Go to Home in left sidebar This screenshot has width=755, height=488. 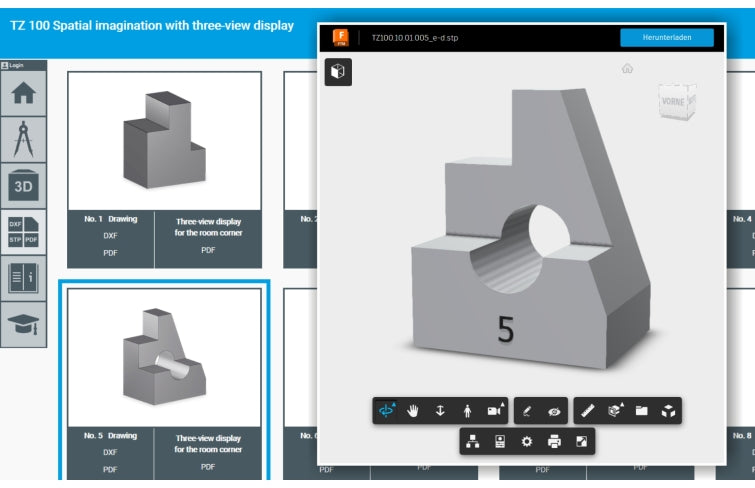pos(22,94)
